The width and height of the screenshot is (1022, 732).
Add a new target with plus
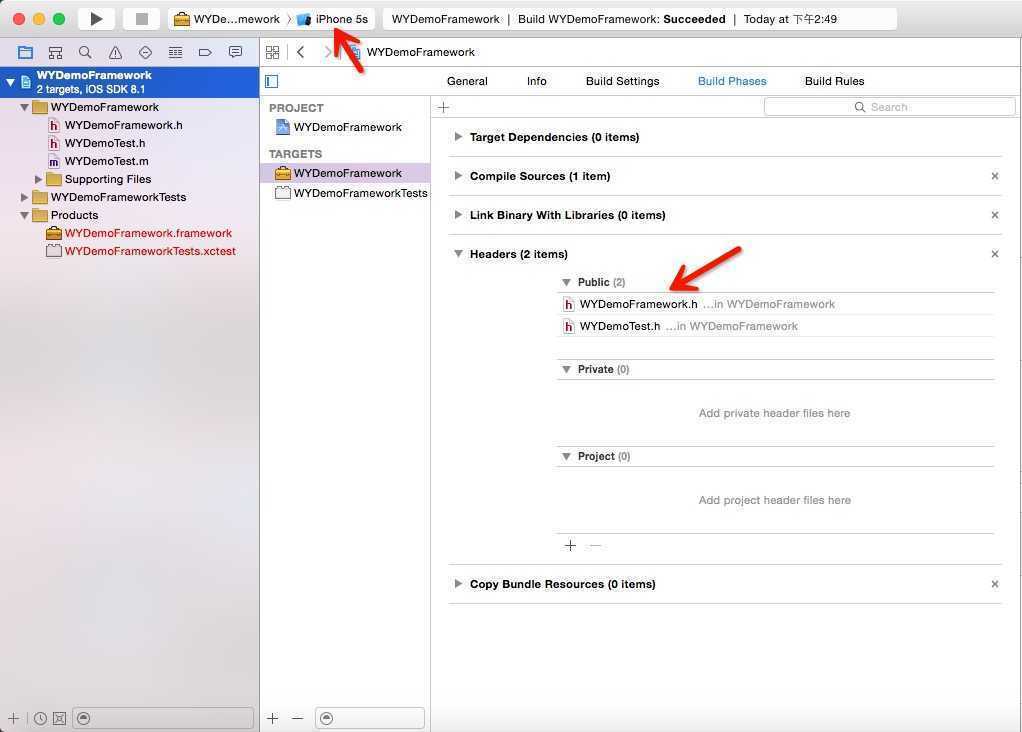[272, 718]
